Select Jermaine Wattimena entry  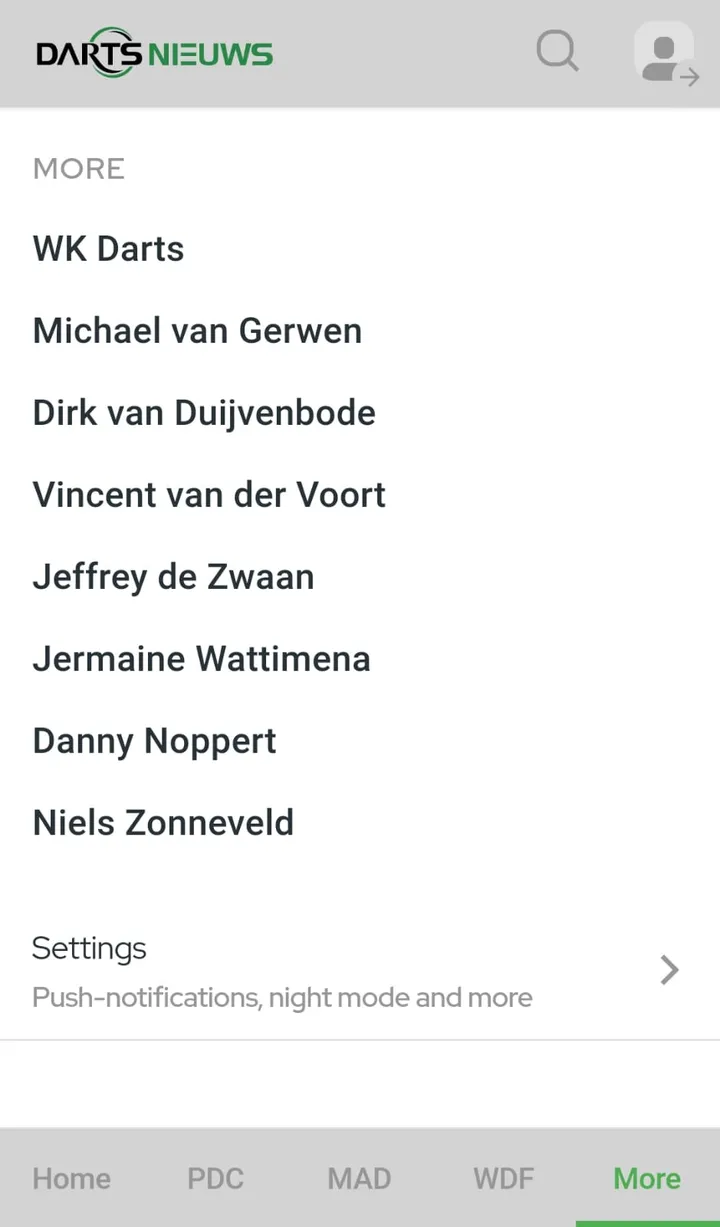coord(201,659)
